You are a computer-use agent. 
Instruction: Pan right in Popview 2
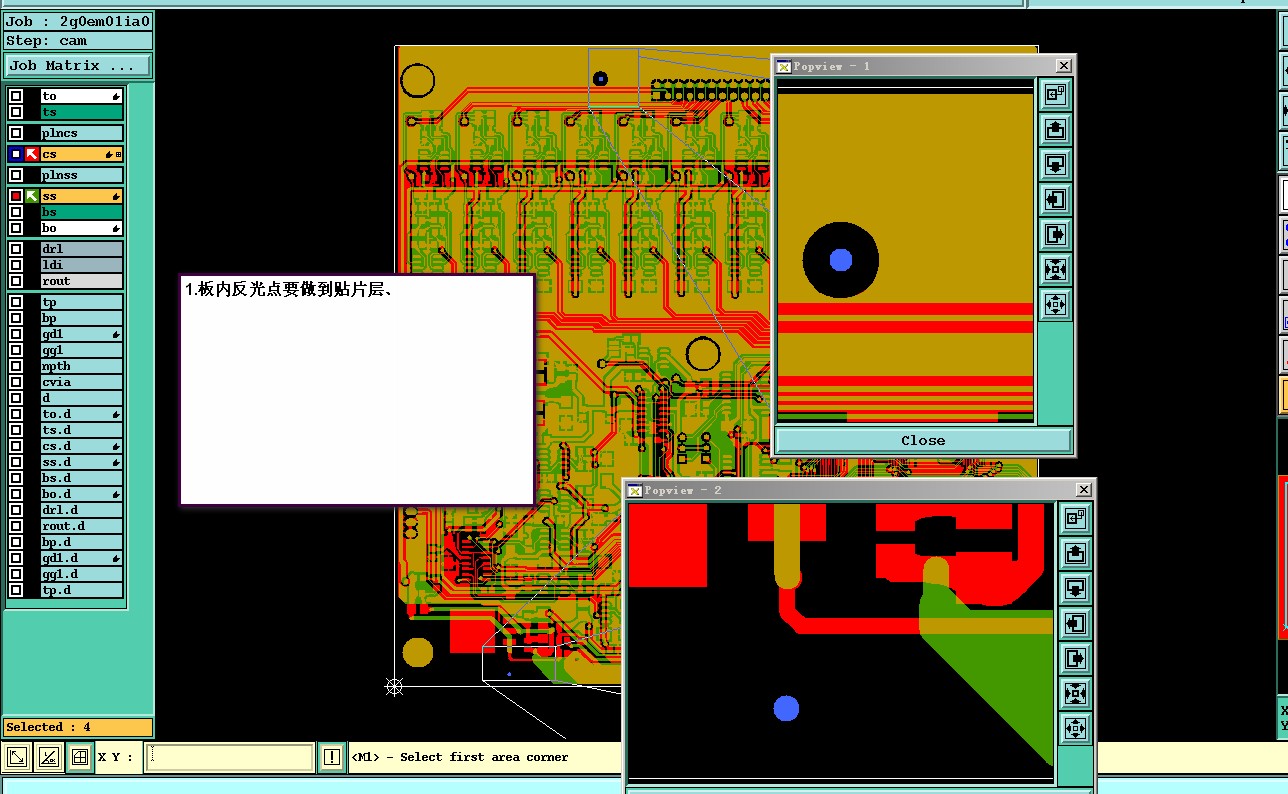pyautogui.click(x=1075, y=659)
